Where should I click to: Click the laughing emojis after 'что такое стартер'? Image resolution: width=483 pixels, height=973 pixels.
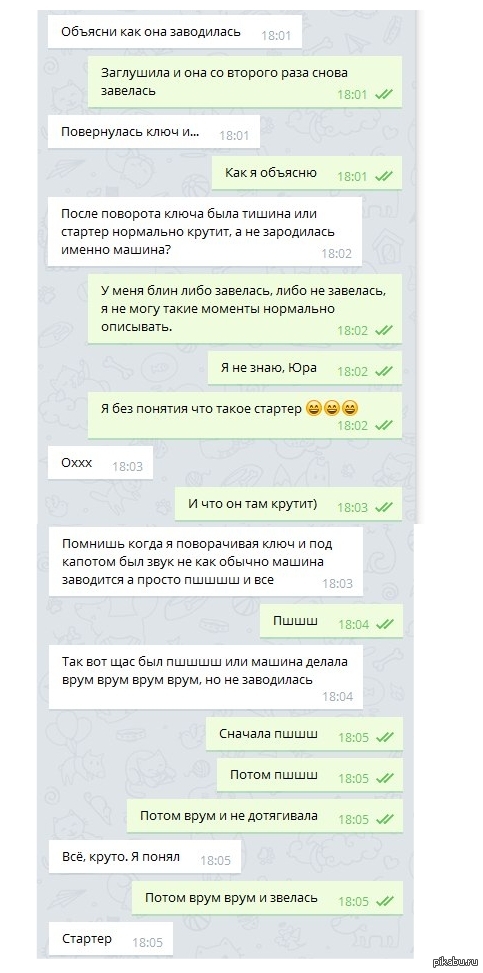coord(333,409)
